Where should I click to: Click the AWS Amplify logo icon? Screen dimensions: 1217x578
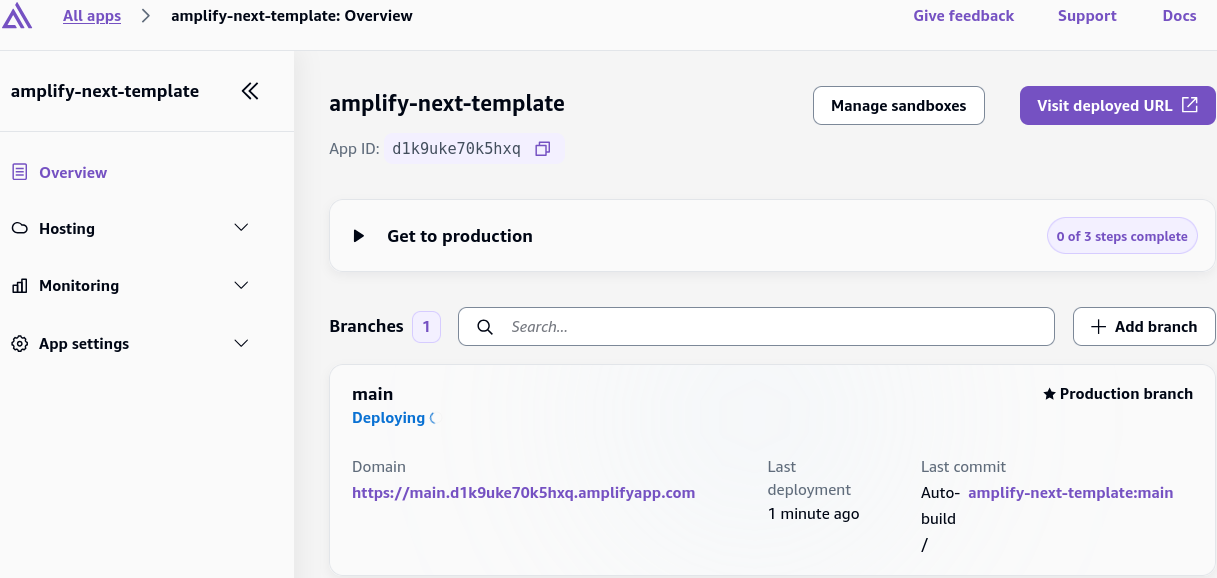click(x=17, y=16)
